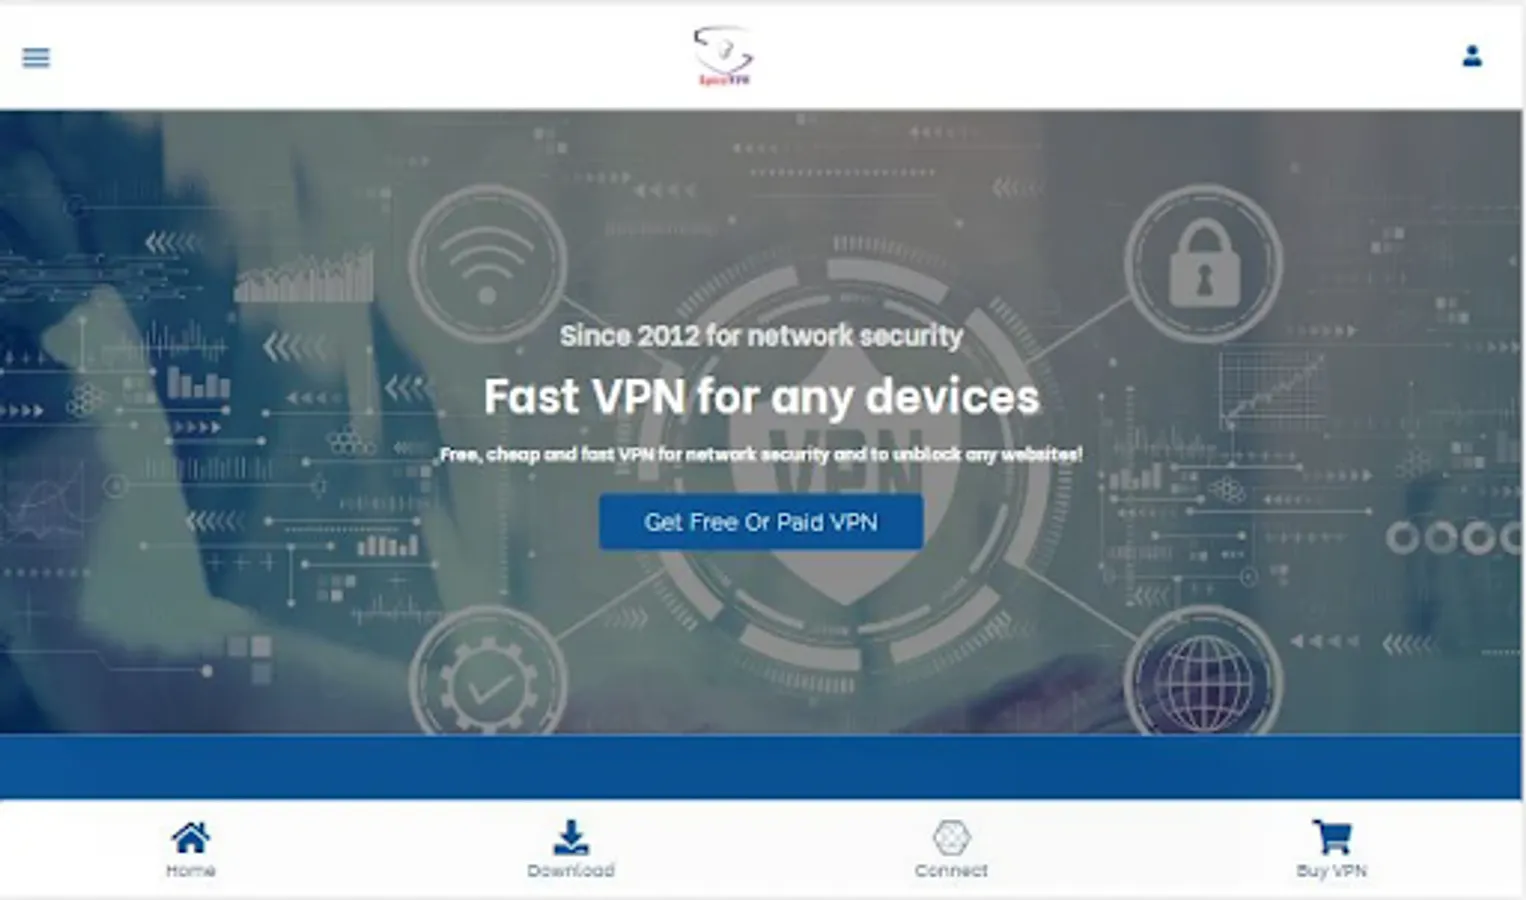Click the Get Free Or Paid VPN button
Image resolution: width=1526 pixels, height=900 pixels.
tap(761, 522)
